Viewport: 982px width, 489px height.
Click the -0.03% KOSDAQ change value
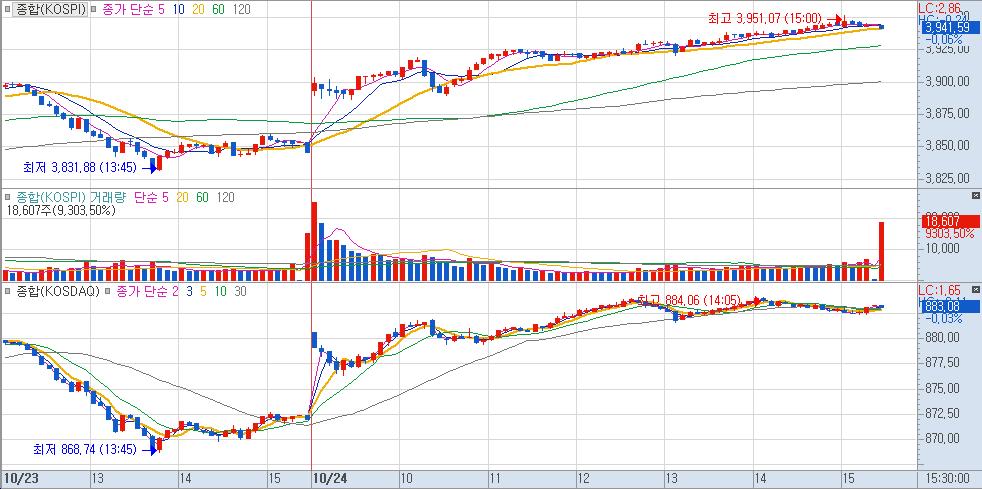pos(945,319)
